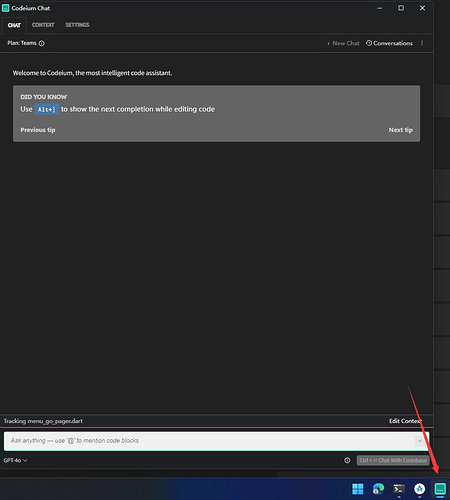450x500 pixels.
Task: Open Microsoft Edge from taskbar
Action: pyautogui.click(x=378, y=489)
